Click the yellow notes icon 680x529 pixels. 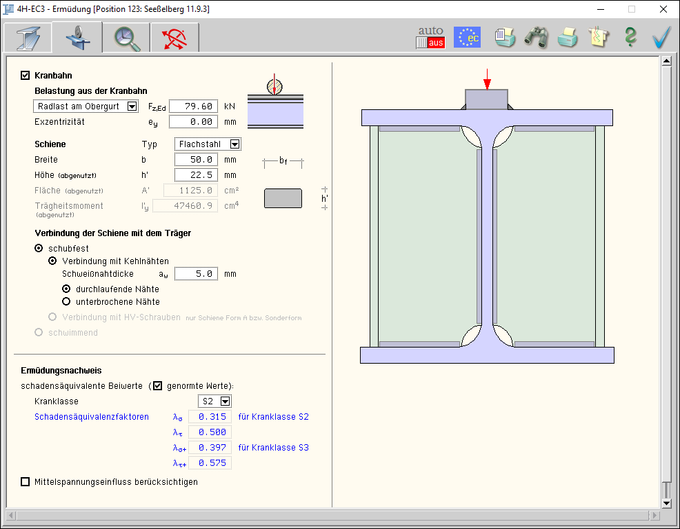click(x=598, y=37)
